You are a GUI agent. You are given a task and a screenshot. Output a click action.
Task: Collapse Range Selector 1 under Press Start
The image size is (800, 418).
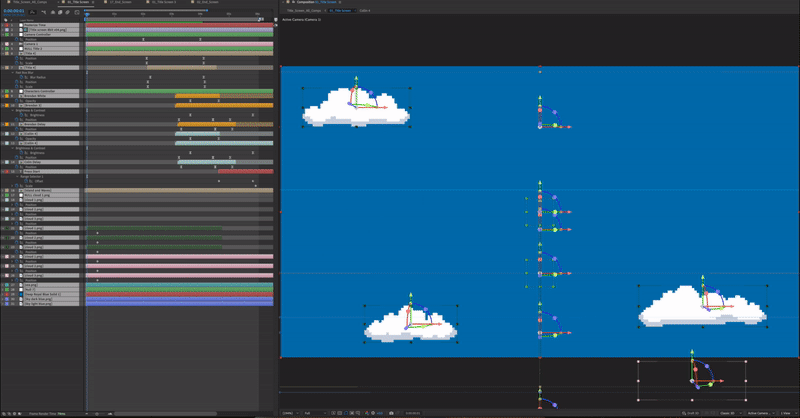coord(17,177)
